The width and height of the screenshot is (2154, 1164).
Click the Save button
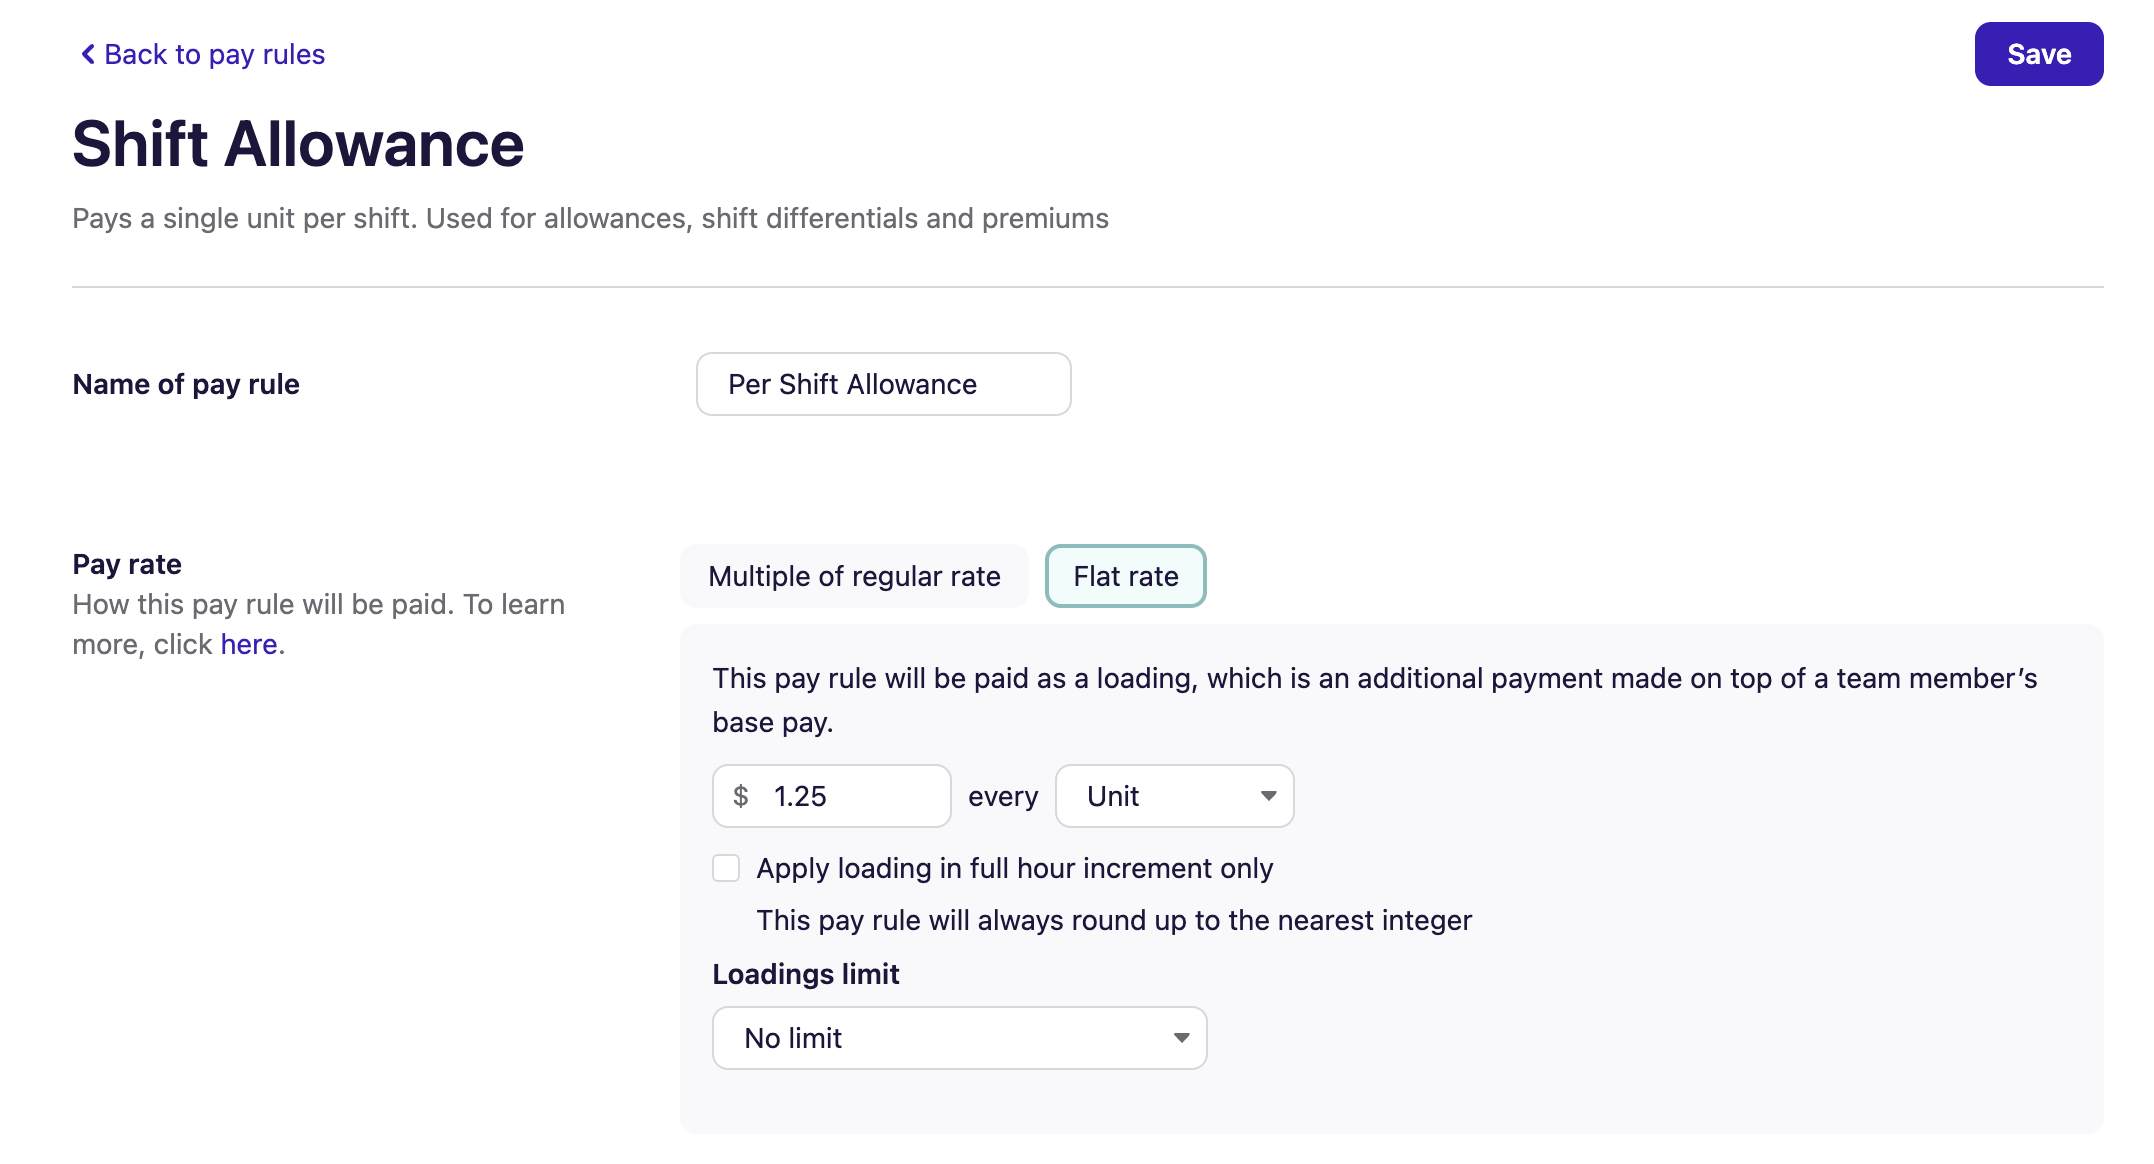tap(2037, 54)
